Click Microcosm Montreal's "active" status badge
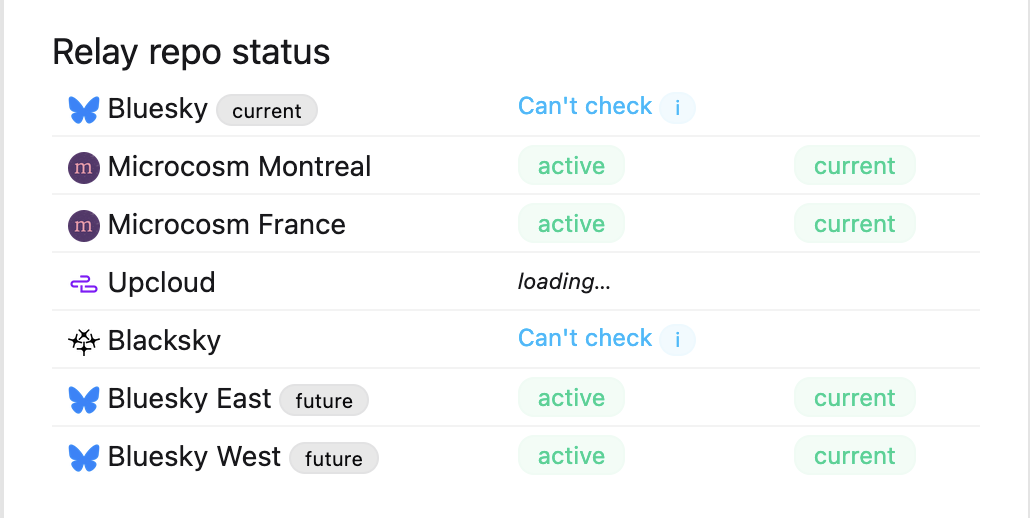Screen dimensions: 1030x518 (571, 166)
